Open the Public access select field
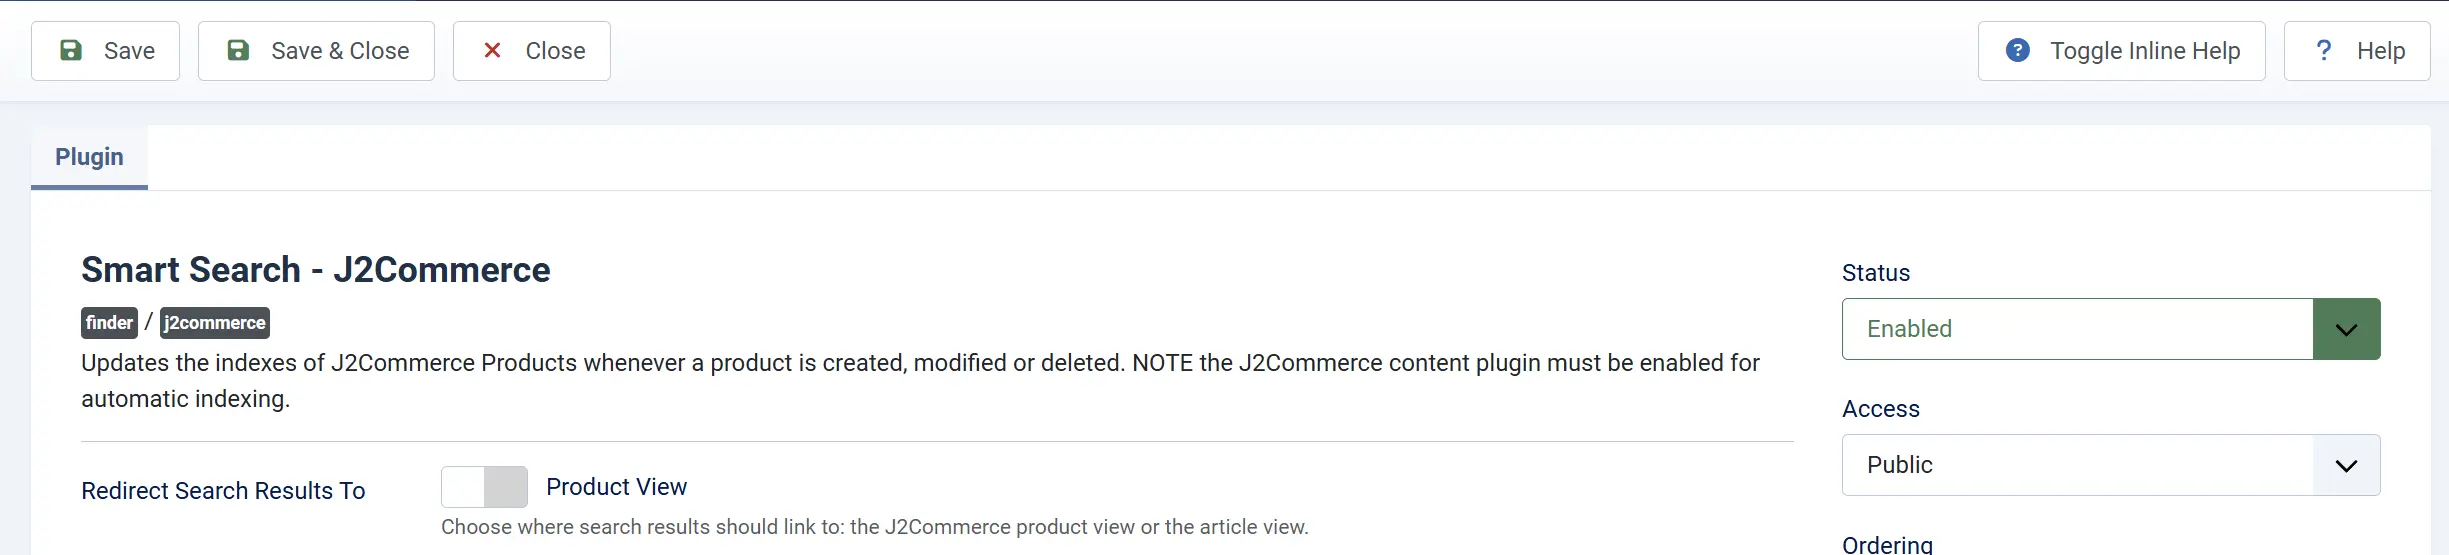The width and height of the screenshot is (2449, 555). click(2111, 465)
